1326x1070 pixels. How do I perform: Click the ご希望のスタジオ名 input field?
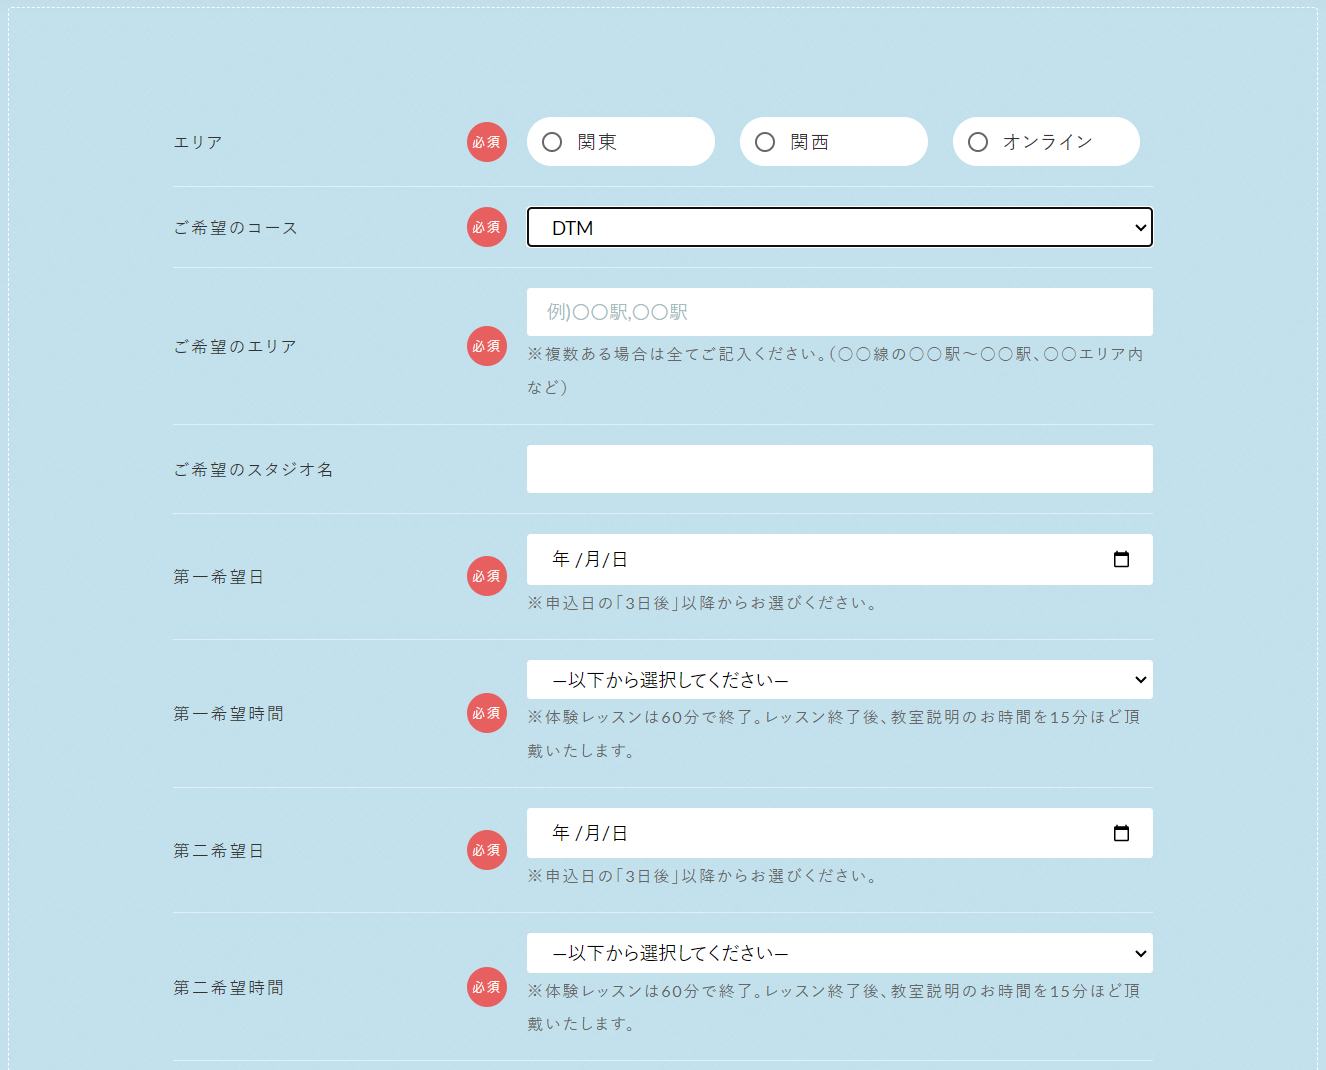[840, 468]
